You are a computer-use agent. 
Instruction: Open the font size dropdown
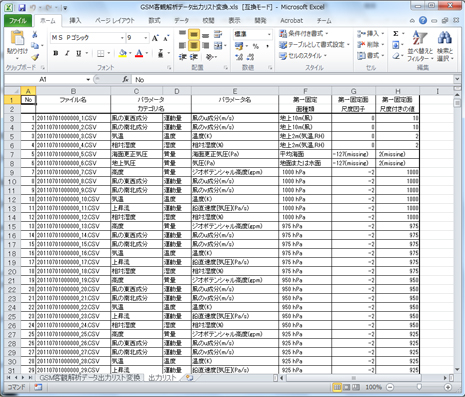pos(146,38)
